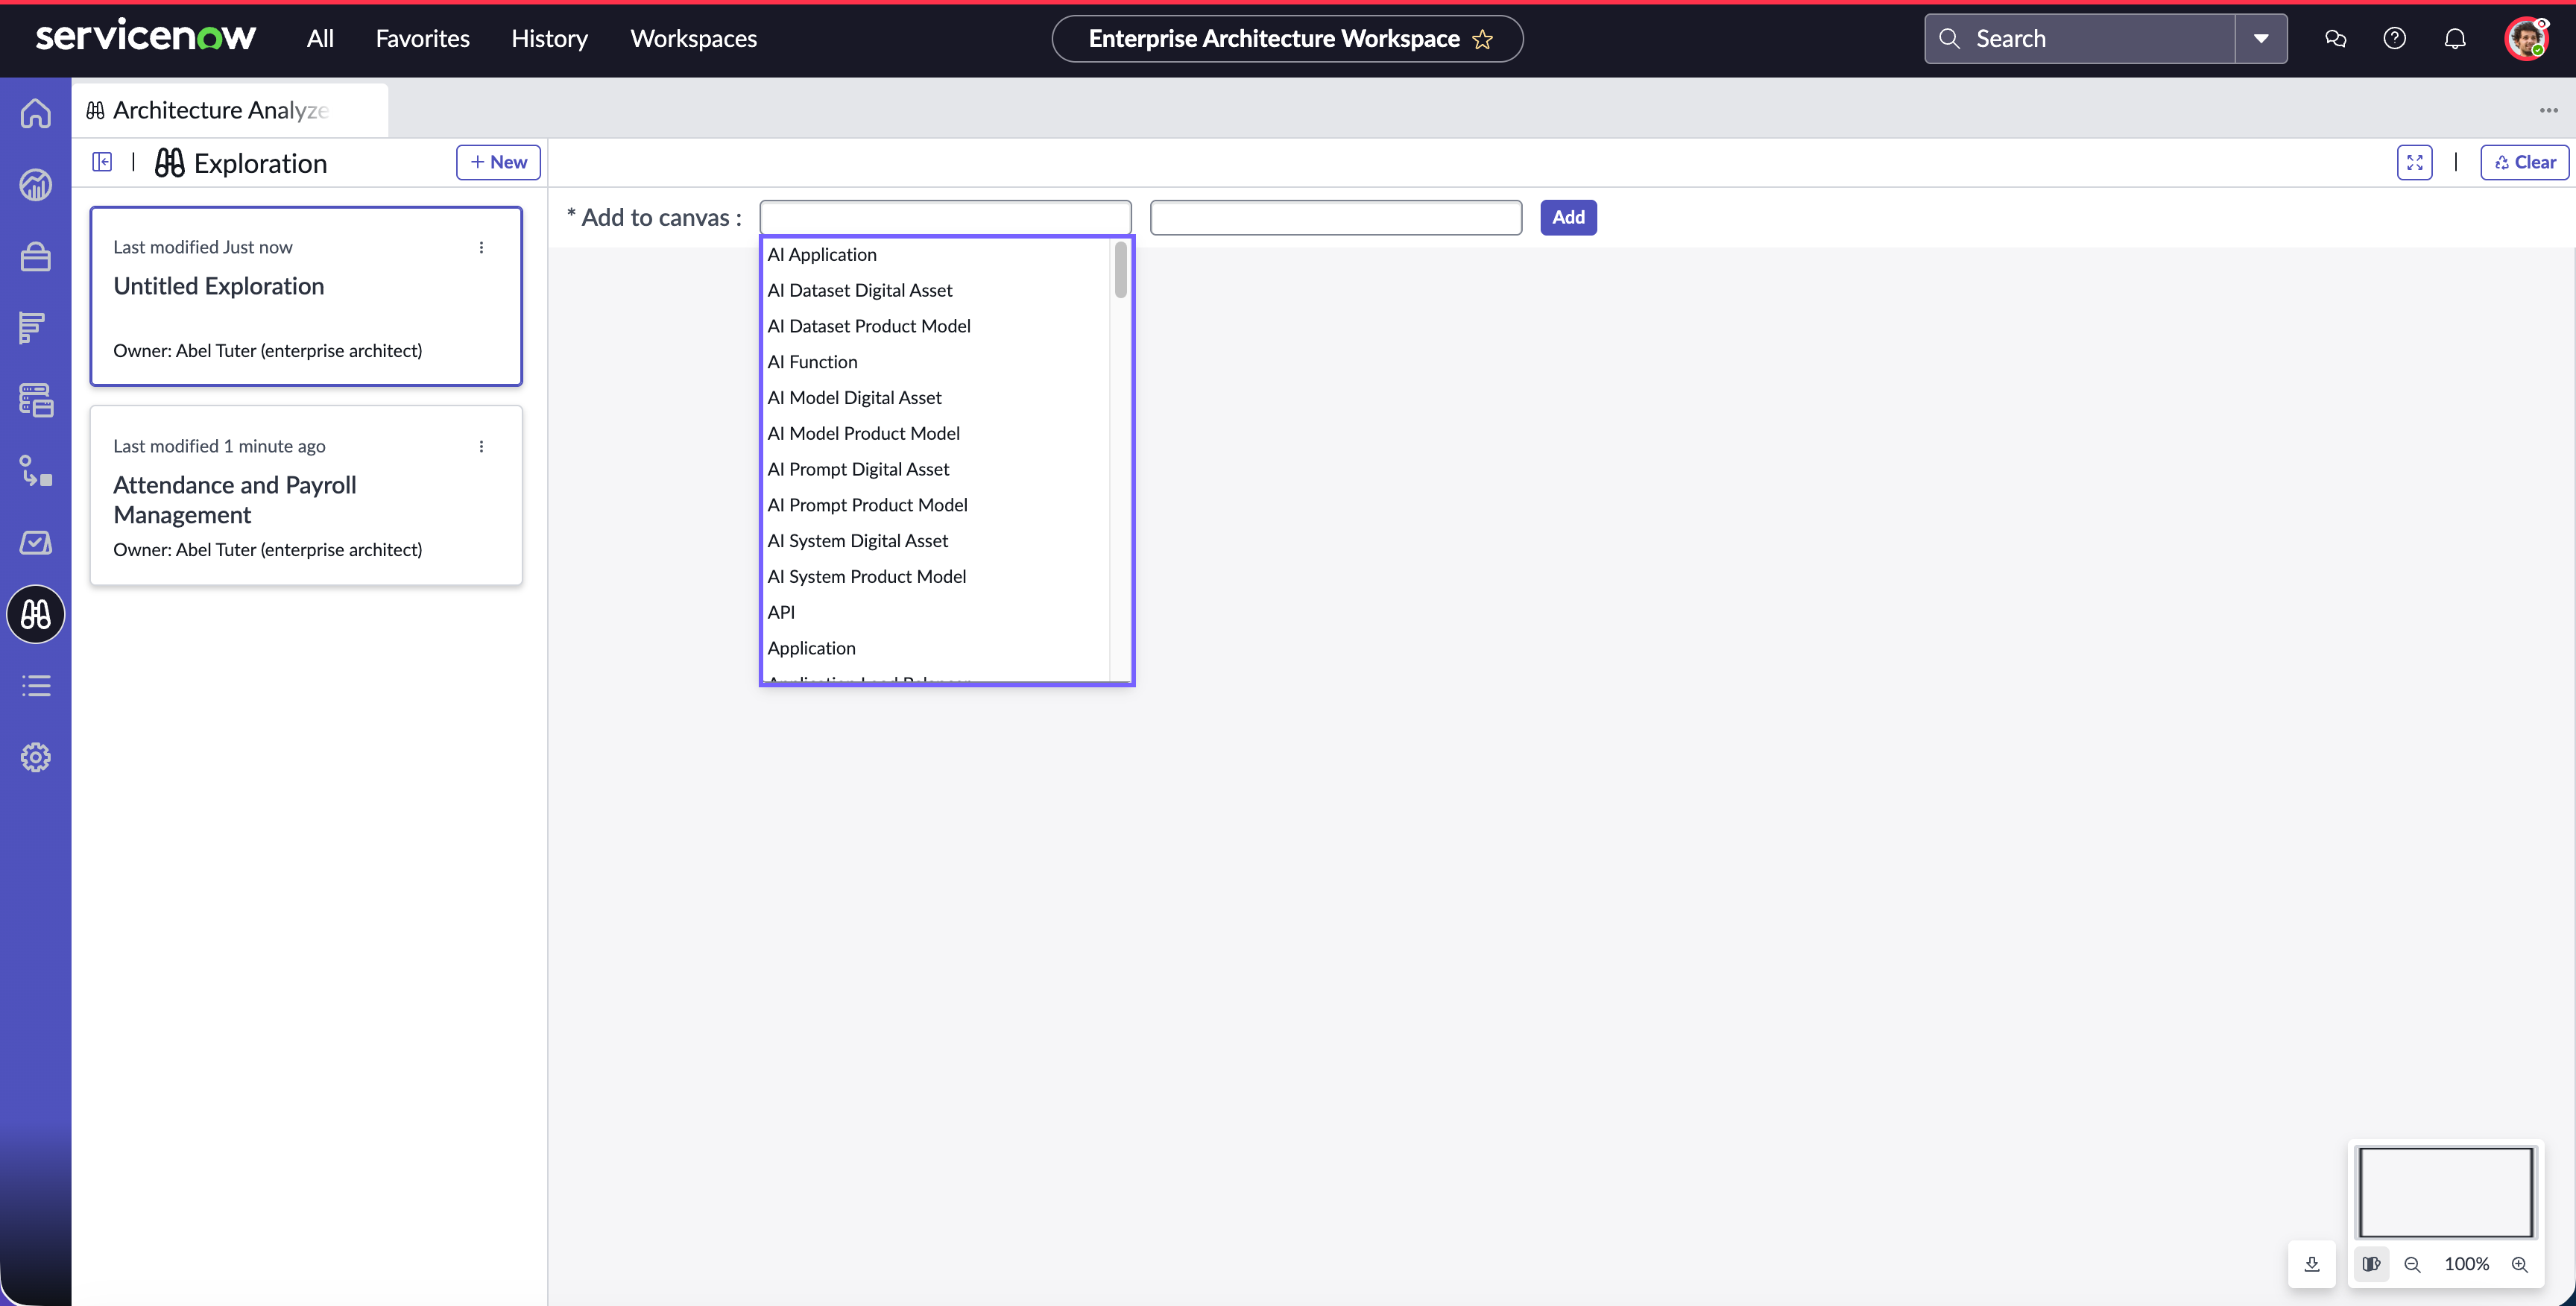Viewport: 2576px width, 1306px height.
Task: Select AI Model Product Model option
Action: point(937,433)
